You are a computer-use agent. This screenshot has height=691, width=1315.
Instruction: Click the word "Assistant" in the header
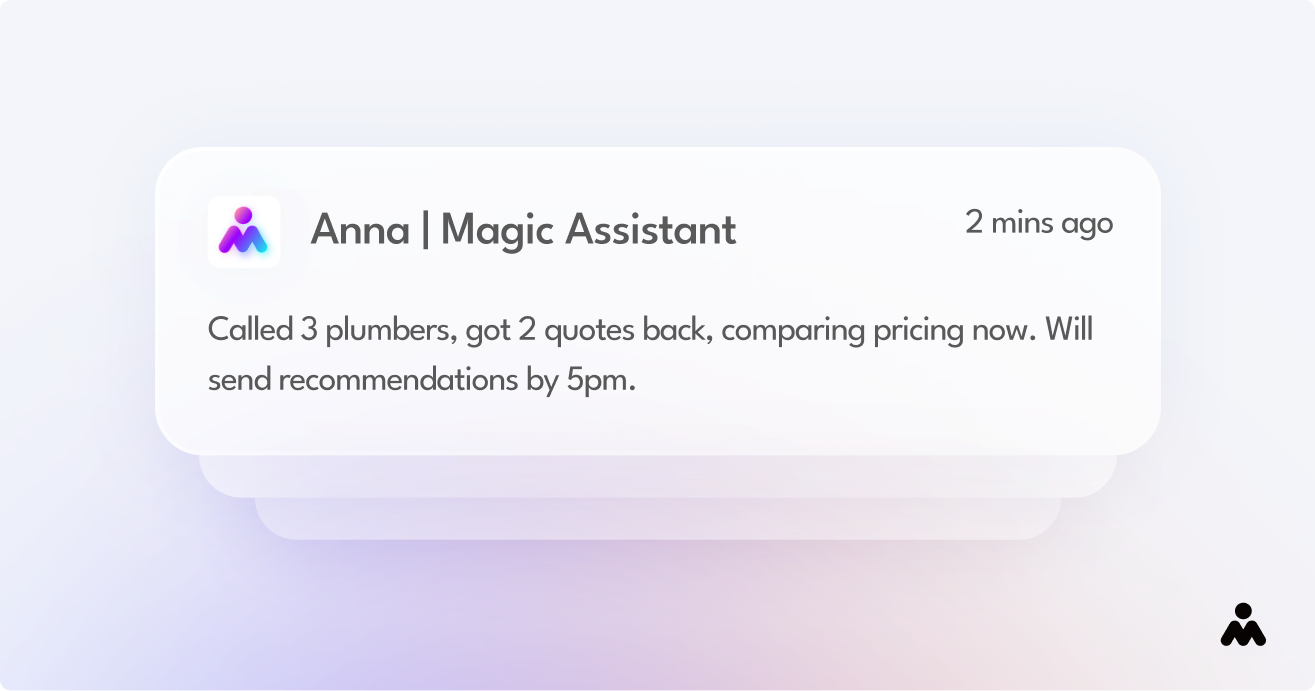pyautogui.click(x=651, y=231)
